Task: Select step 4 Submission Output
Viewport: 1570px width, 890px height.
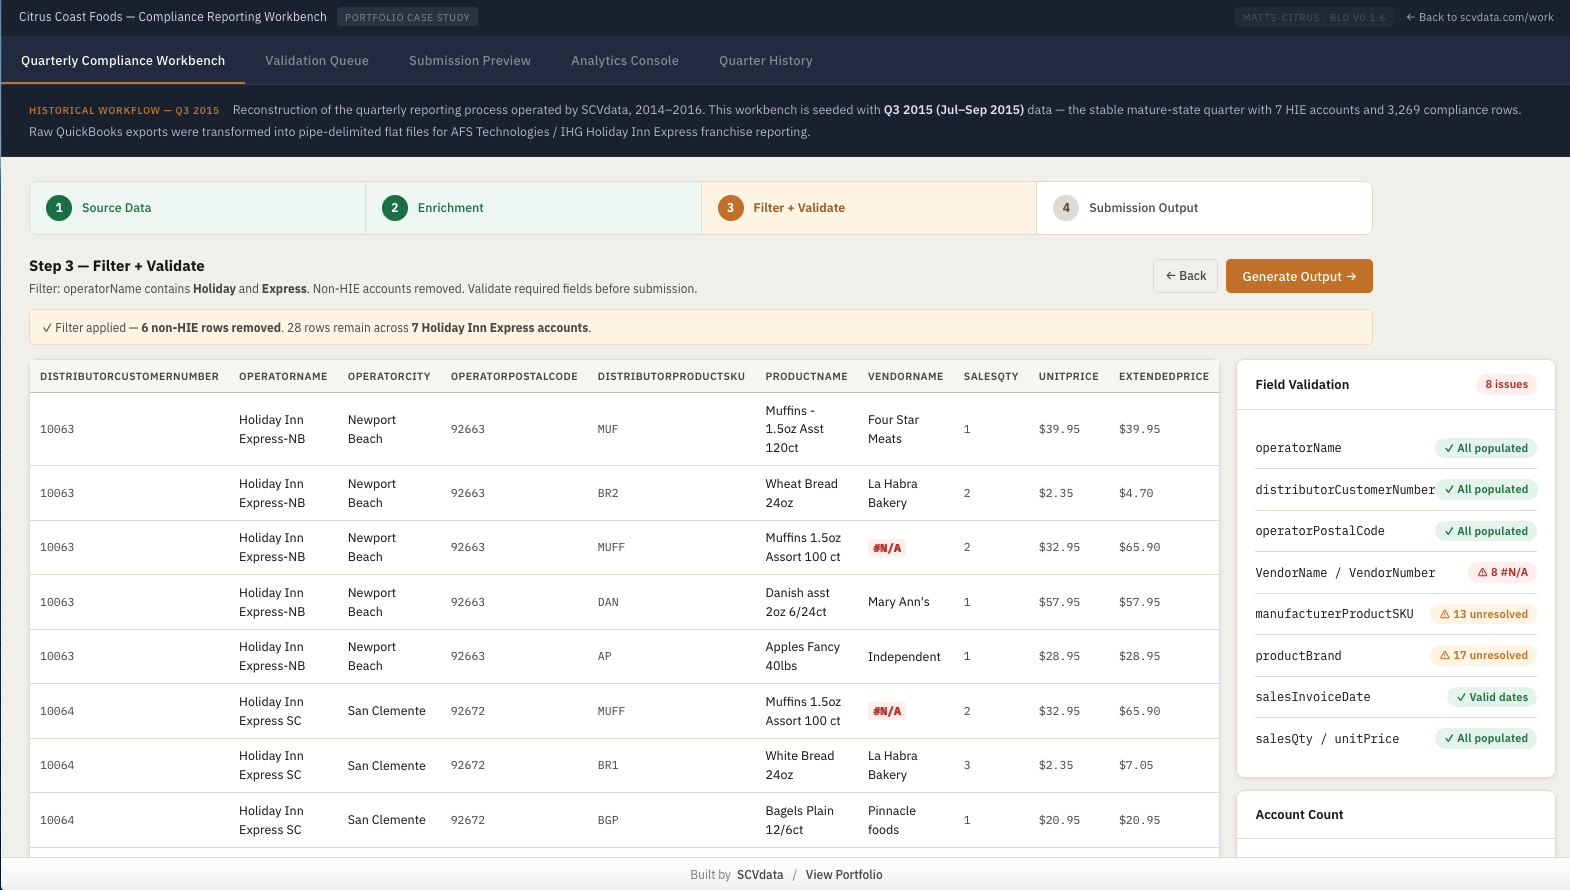Action: pyautogui.click(x=1204, y=208)
